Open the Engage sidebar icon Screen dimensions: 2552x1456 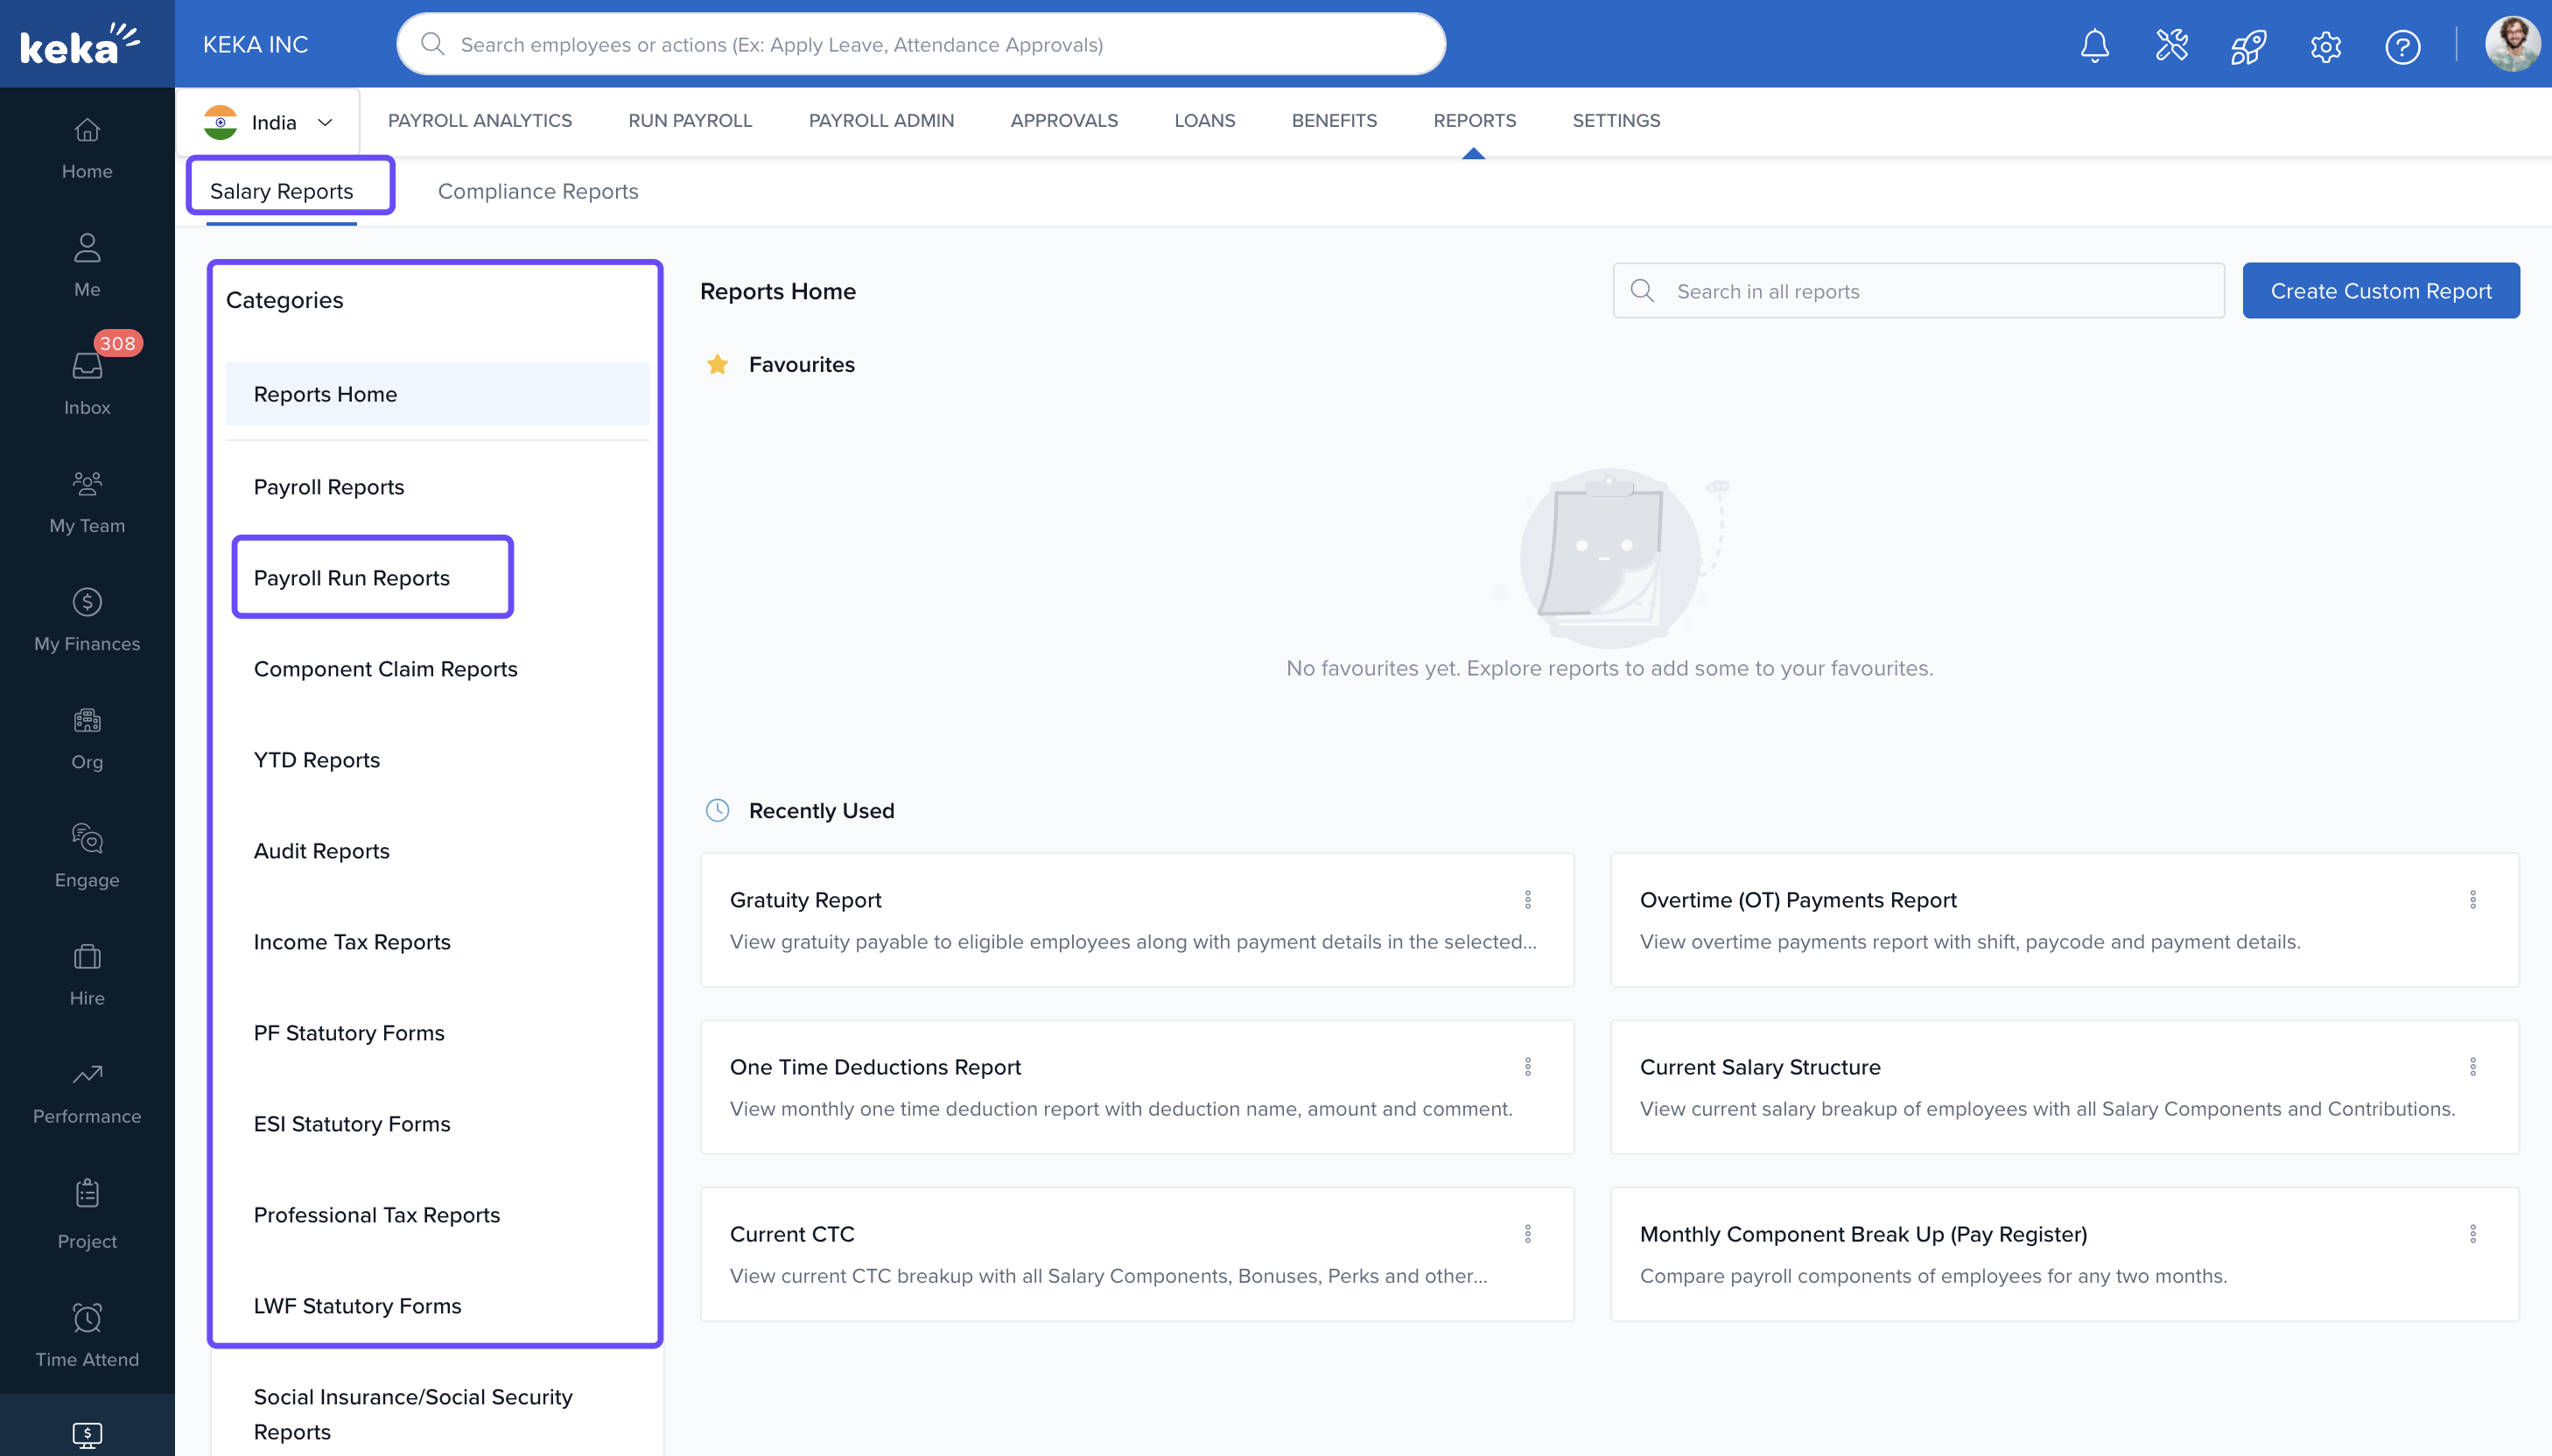point(87,855)
